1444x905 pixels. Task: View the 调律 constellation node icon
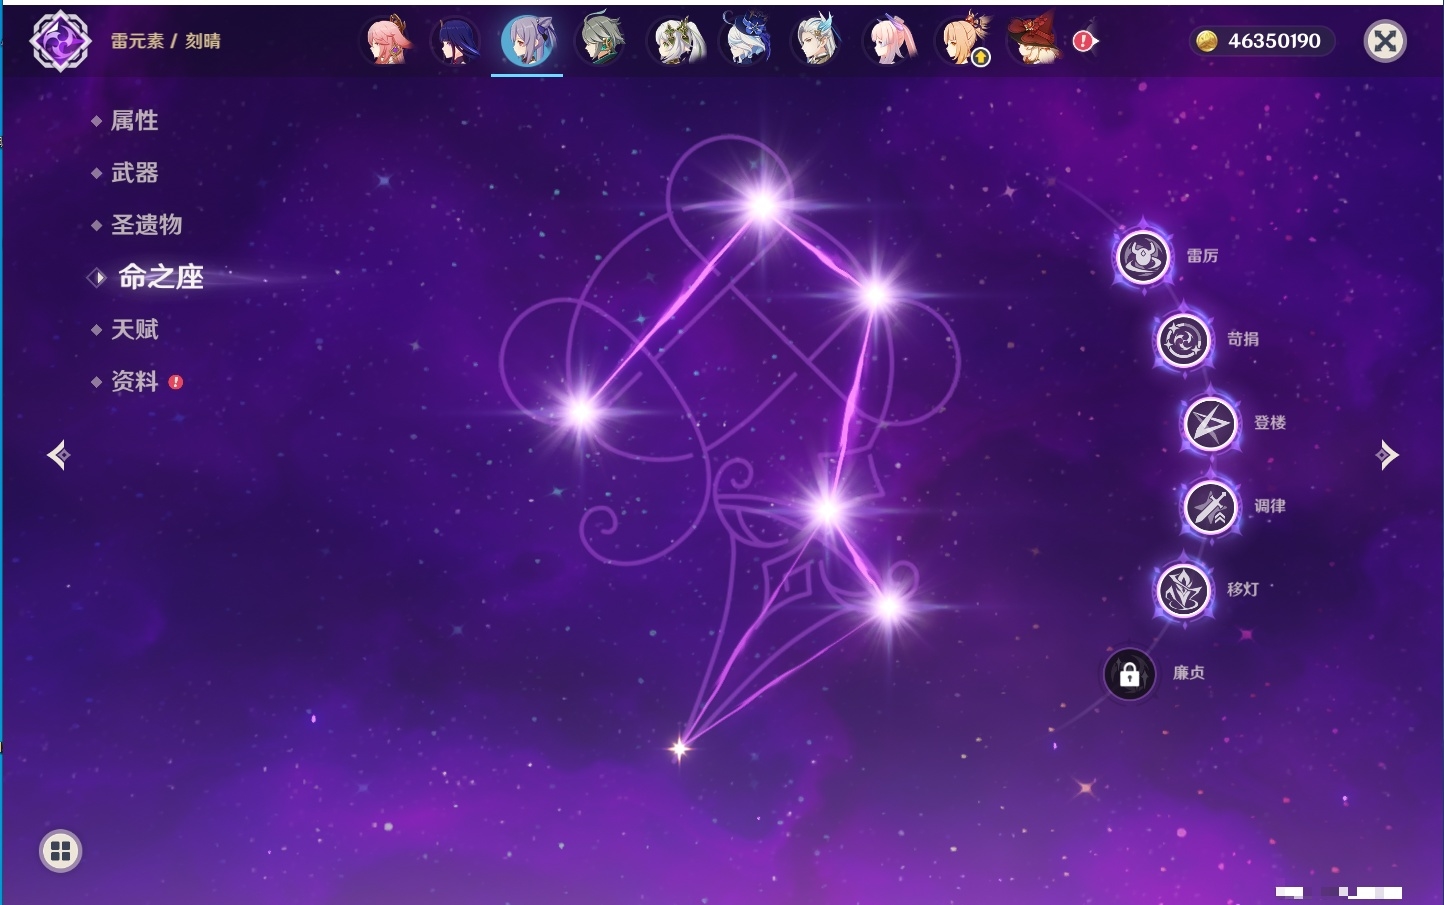click(x=1210, y=507)
